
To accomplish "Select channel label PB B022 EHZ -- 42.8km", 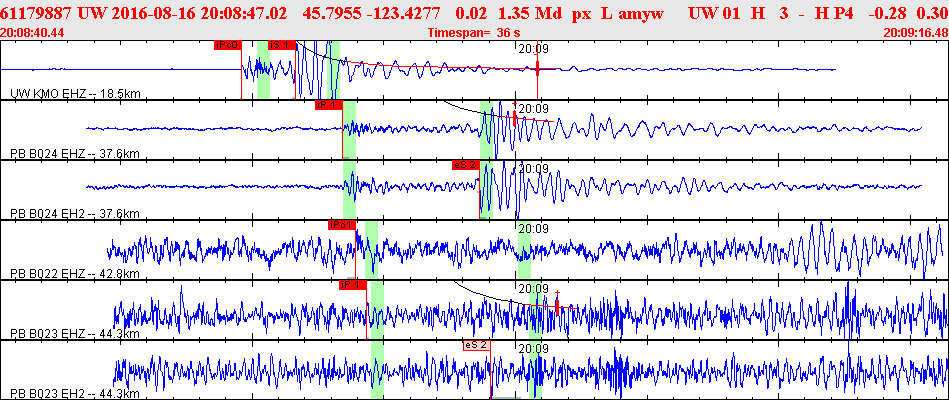I will point(75,274).
